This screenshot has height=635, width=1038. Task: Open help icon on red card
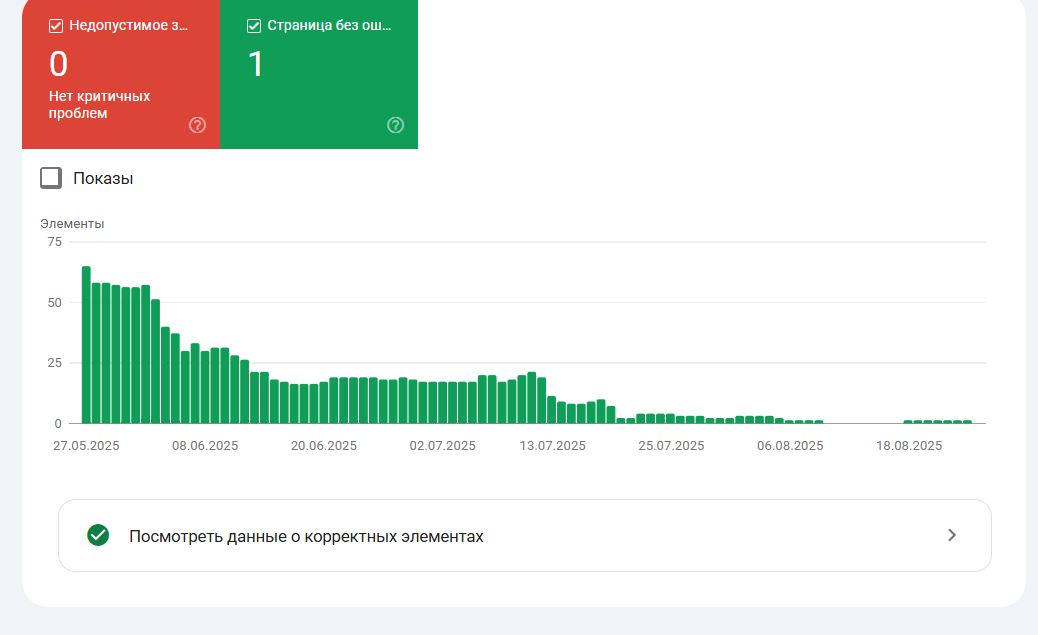coord(197,125)
